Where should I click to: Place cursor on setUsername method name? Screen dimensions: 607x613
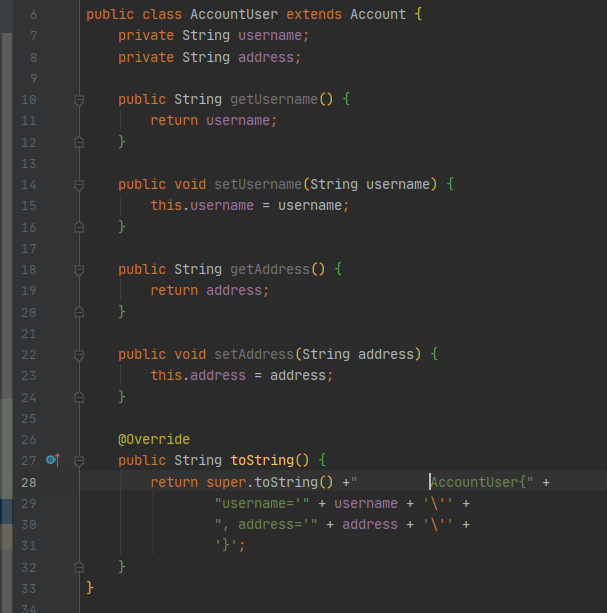[258, 184]
